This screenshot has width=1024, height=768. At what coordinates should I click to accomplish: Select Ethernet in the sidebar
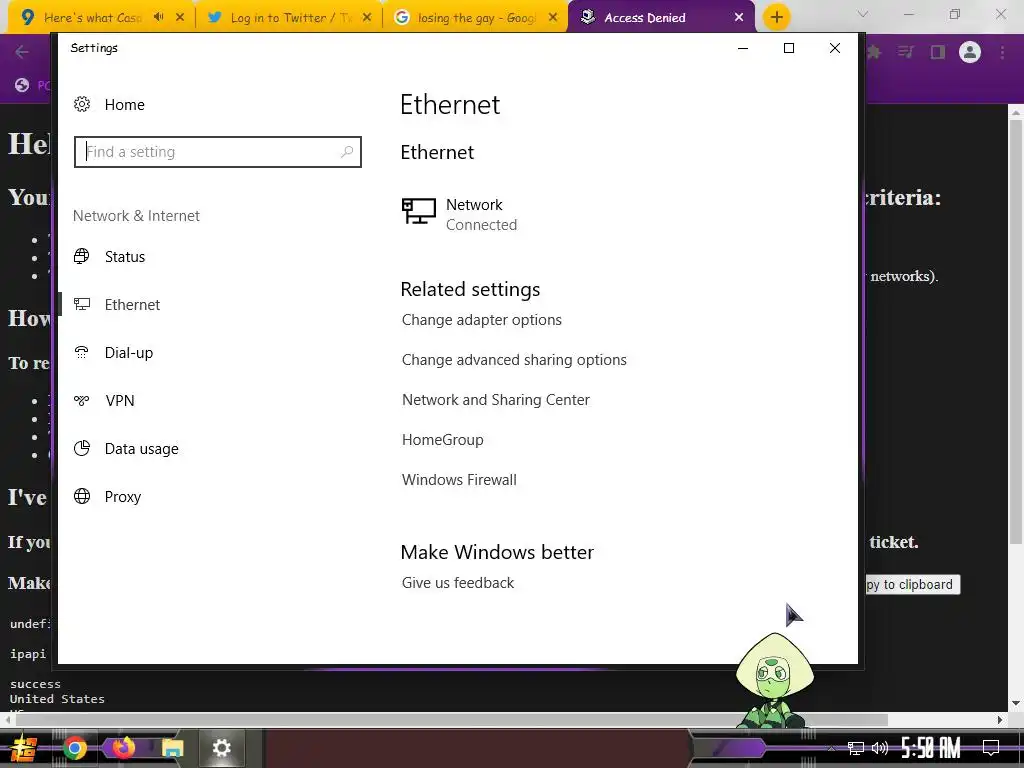tap(132, 305)
